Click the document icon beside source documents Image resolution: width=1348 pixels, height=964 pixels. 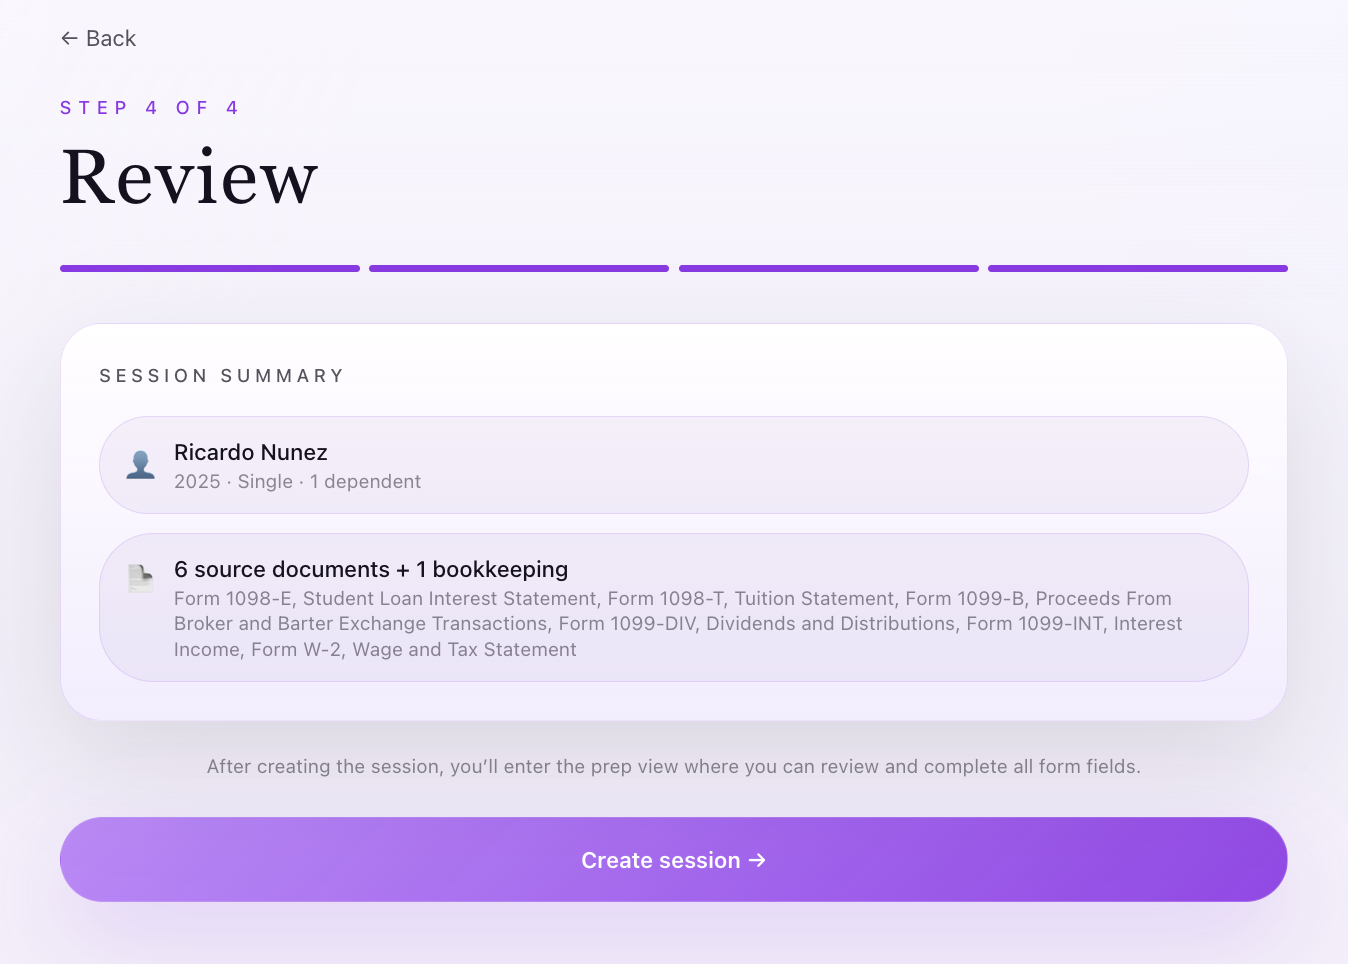click(x=141, y=578)
